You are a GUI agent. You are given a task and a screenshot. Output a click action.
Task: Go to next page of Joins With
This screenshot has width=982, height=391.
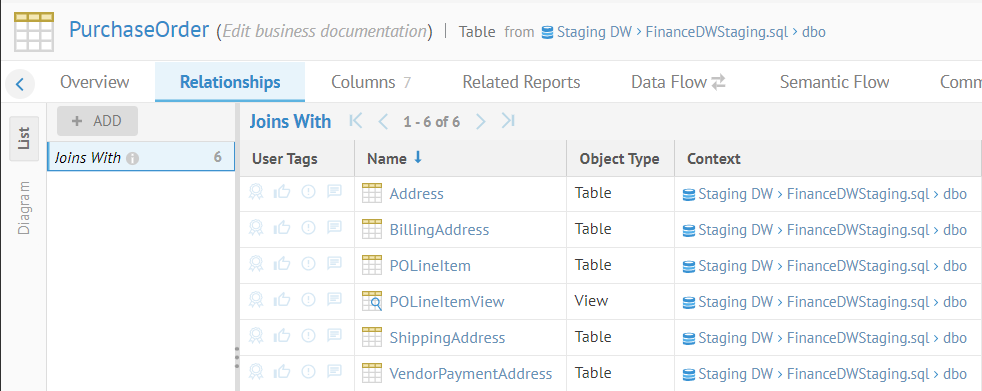(480, 121)
